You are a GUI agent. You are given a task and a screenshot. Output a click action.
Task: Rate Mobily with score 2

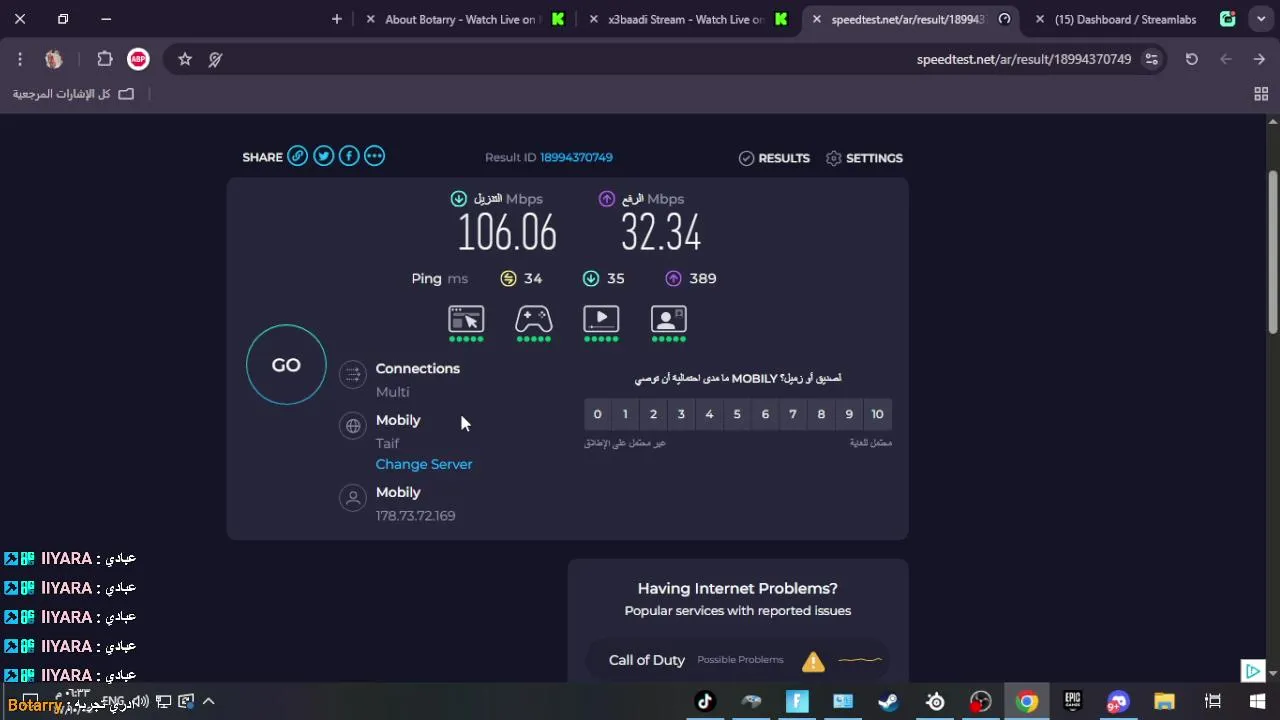pyautogui.click(x=653, y=414)
